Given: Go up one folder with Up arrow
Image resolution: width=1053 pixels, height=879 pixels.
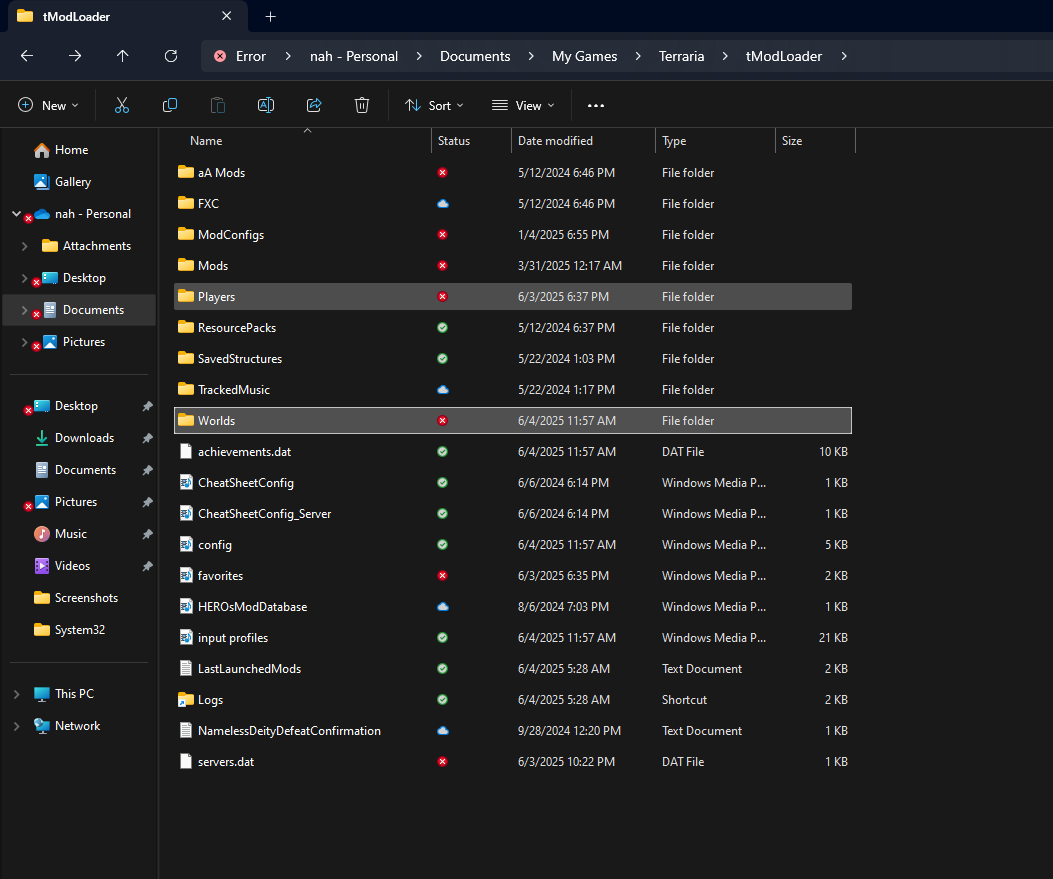Looking at the screenshot, I should click(123, 56).
